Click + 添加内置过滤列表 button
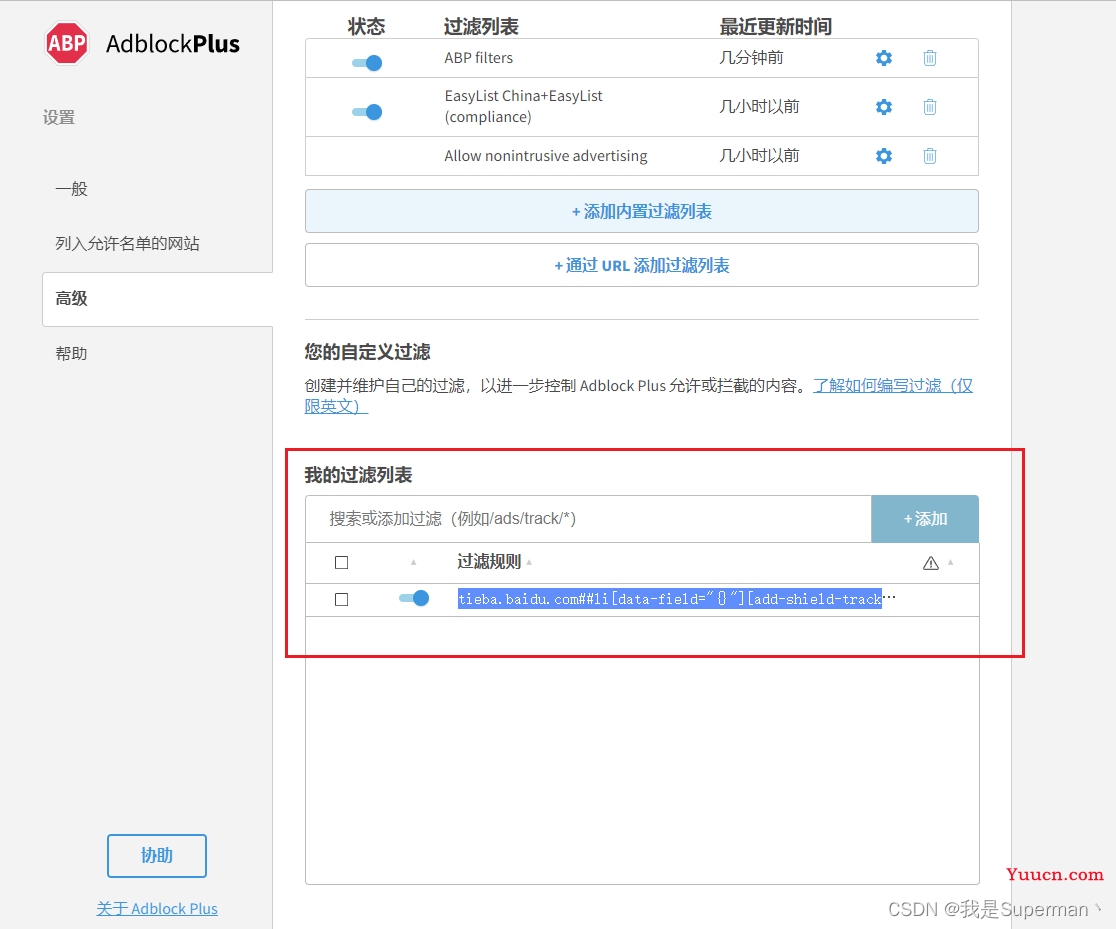The width and height of the screenshot is (1116, 929). pos(641,211)
